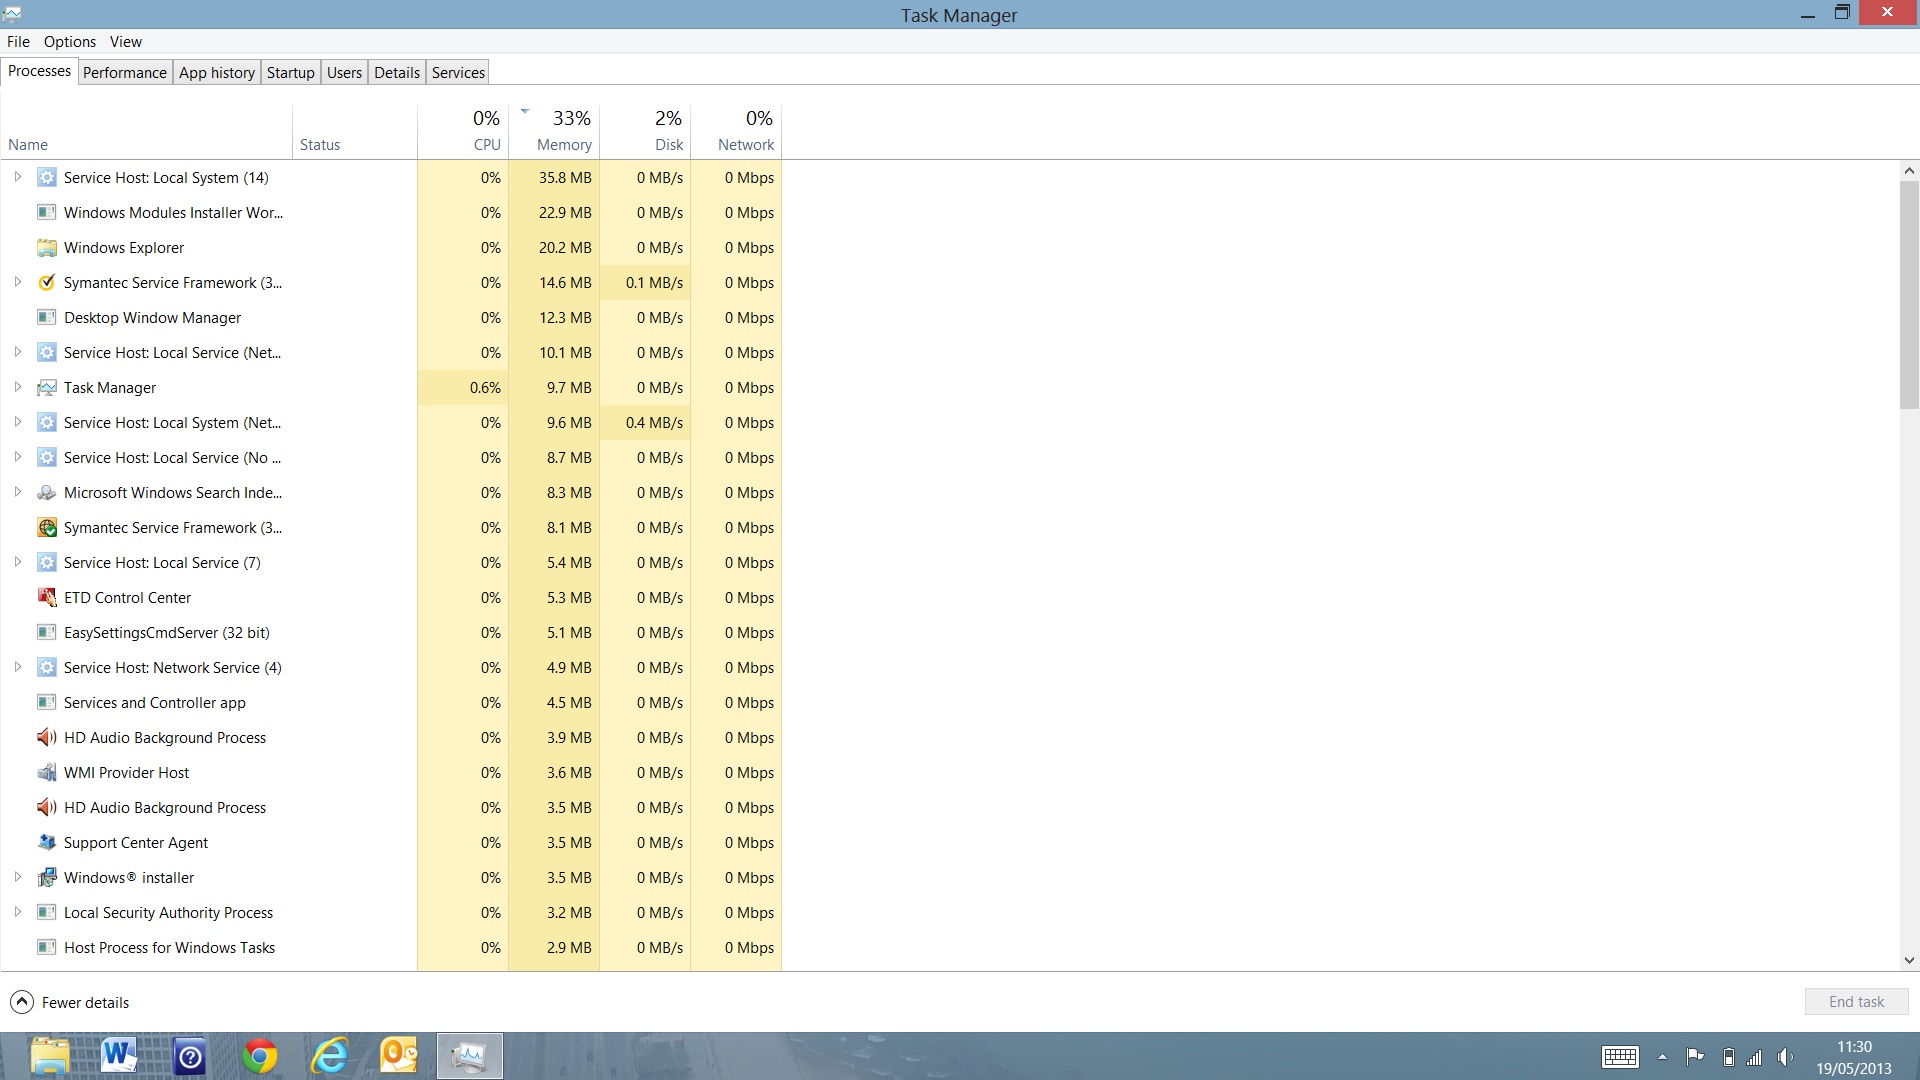The width and height of the screenshot is (1920, 1080).
Task: Sort processes by Network column
Action: [736, 131]
